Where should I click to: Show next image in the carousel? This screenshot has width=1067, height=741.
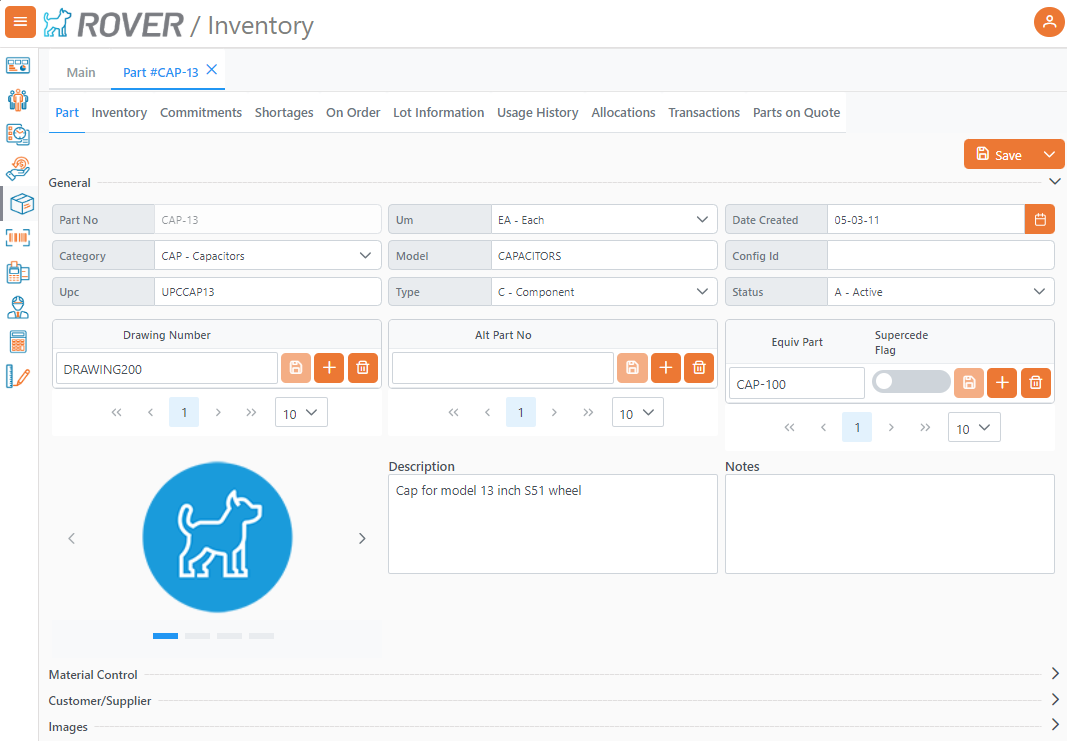click(x=362, y=538)
